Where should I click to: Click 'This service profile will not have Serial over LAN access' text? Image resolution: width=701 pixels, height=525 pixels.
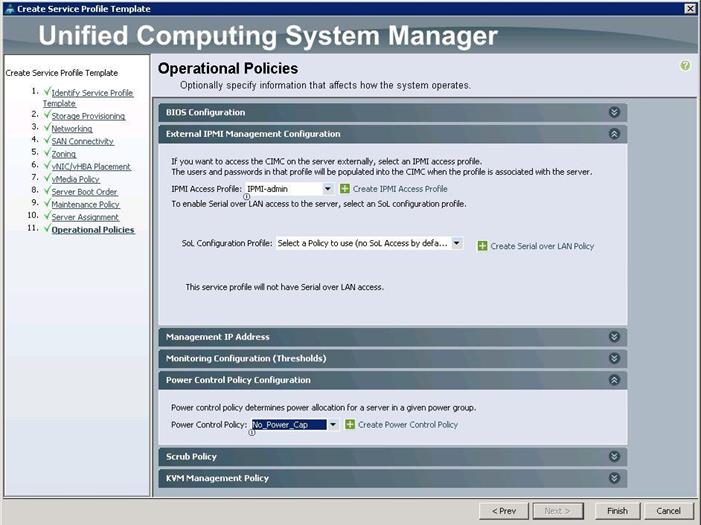point(284,287)
